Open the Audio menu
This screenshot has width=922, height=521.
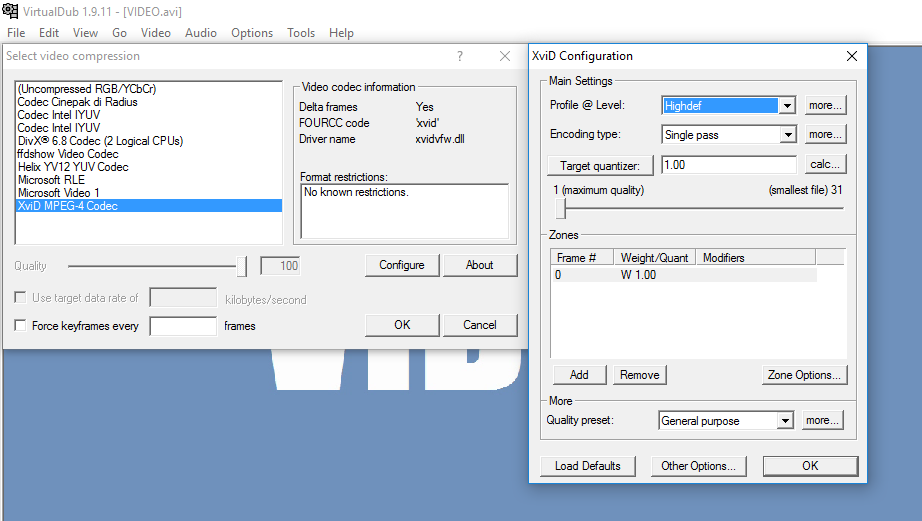pos(201,33)
